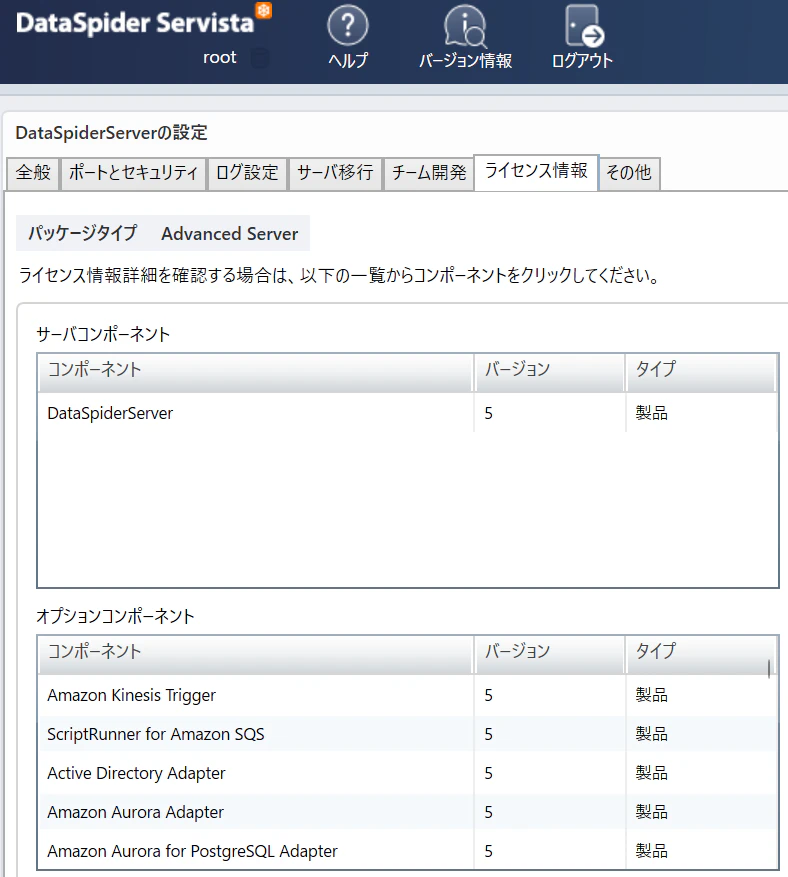This screenshot has width=788, height=877.
Task: Click コンポーネント header in option components table
Action: click(x=256, y=654)
